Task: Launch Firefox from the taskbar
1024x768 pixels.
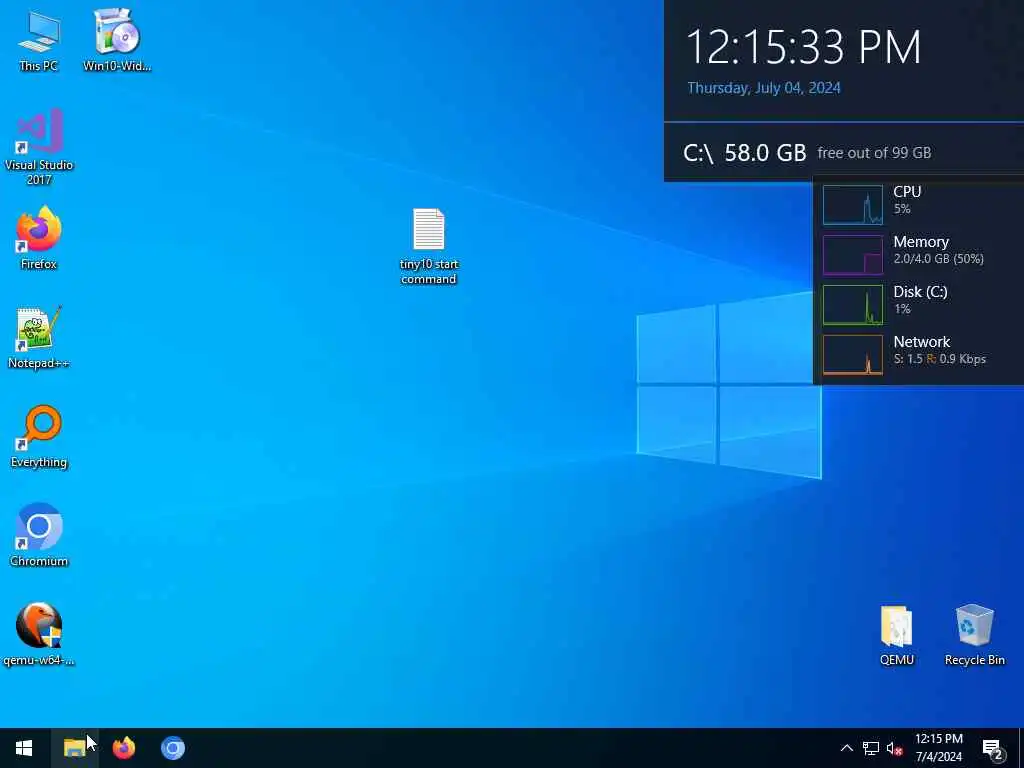Action: (x=123, y=748)
